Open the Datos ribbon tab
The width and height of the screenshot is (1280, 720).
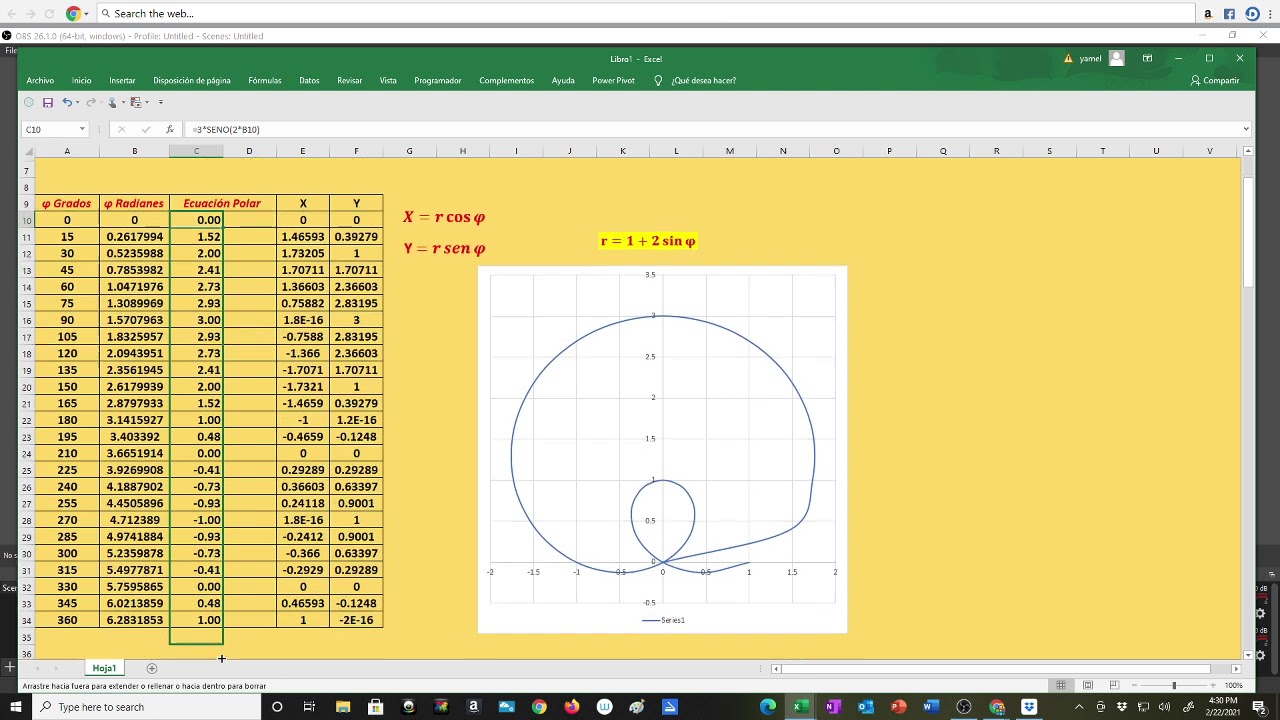[309, 80]
